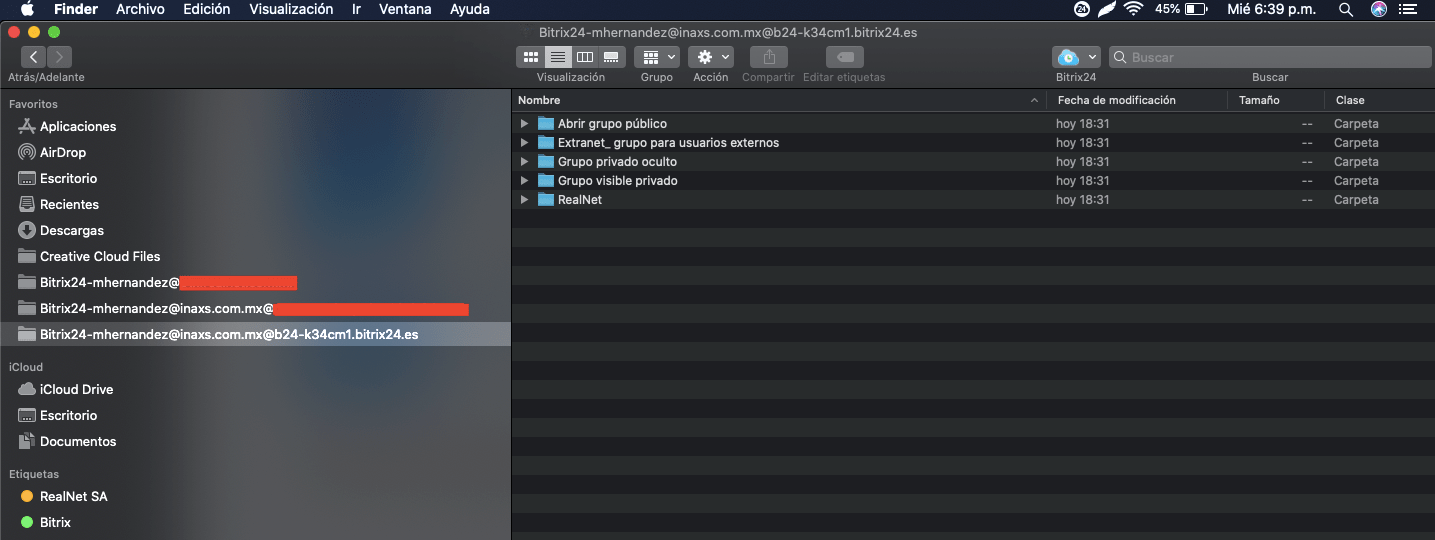The image size is (1435, 540).
Task: Expand Extranet_ grupo para usuarios externos
Action: click(524, 143)
